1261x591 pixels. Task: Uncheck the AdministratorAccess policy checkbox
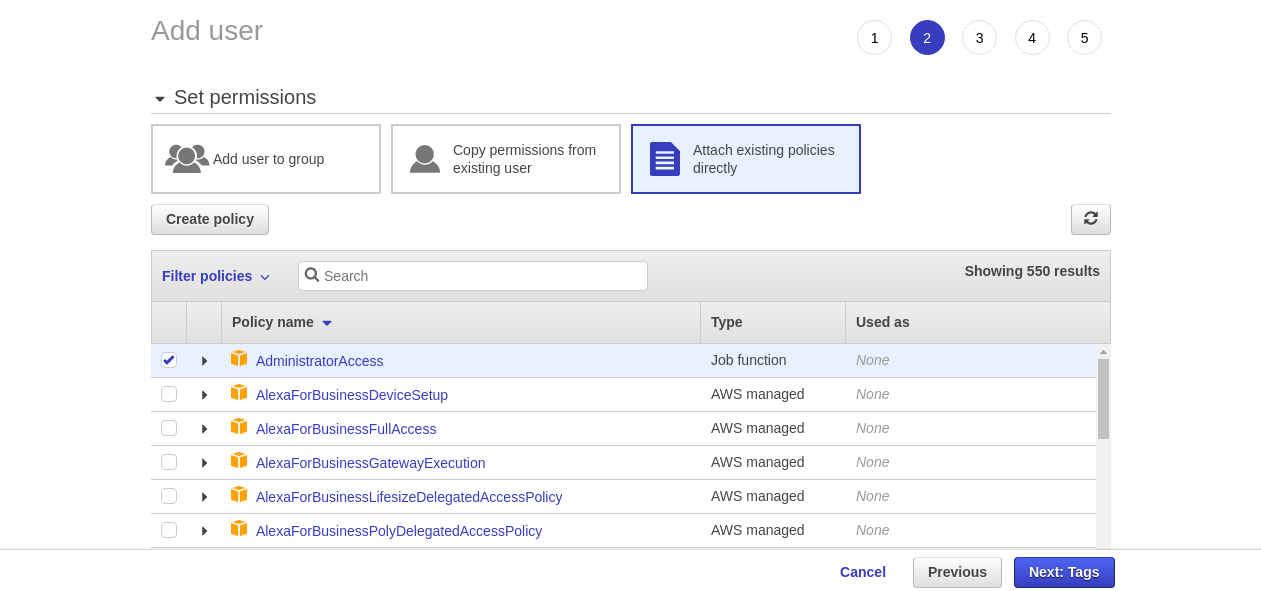pos(169,360)
